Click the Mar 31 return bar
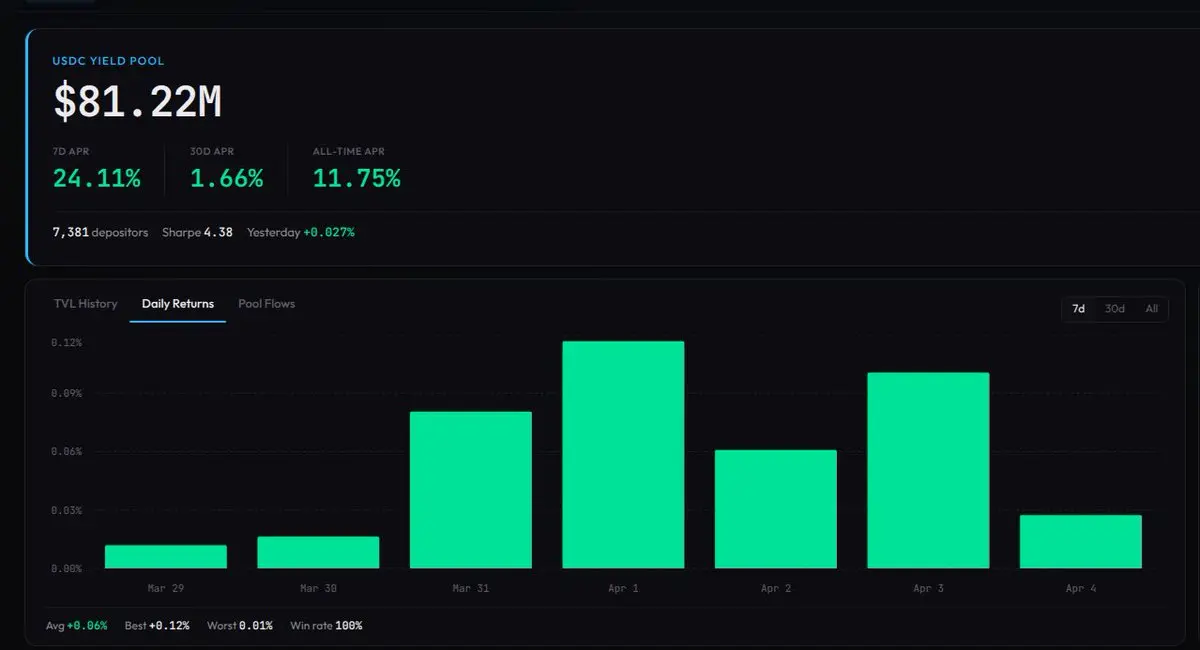1200x650 pixels. (471, 490)
